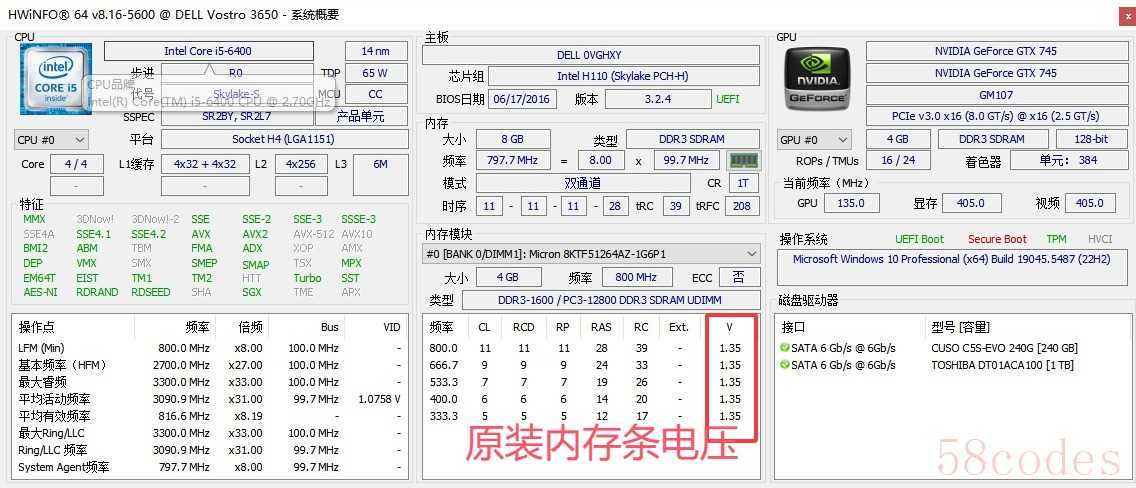Click the 3.2.4 BIOS version field
Screen dimensions: 1136x488
pyautogui.click(x=658, y=99)
